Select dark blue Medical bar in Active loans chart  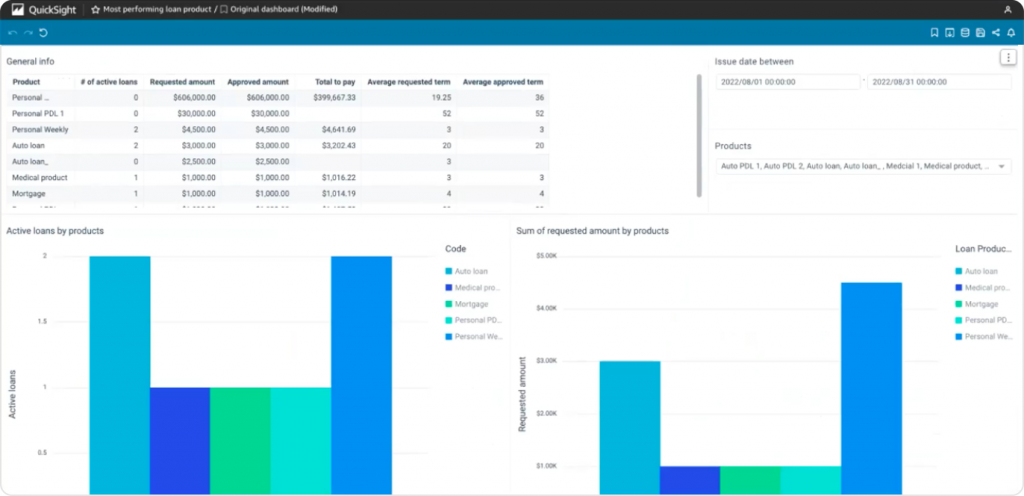180,441
